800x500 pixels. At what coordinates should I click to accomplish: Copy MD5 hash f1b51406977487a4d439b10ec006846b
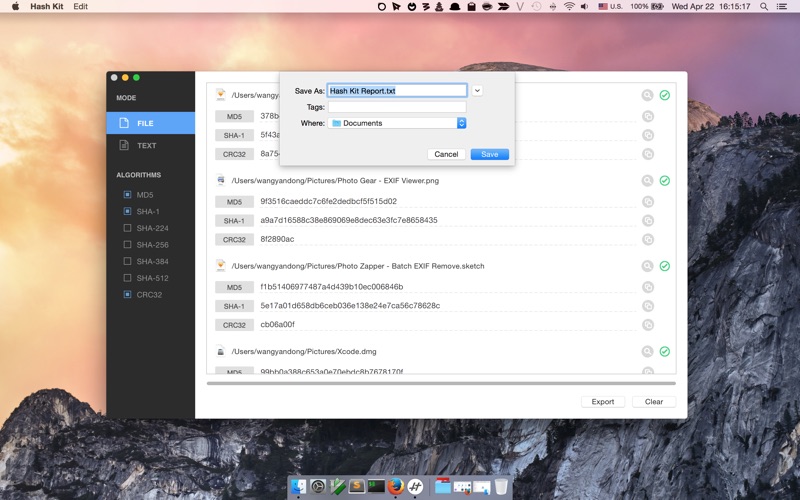[648, 287]
